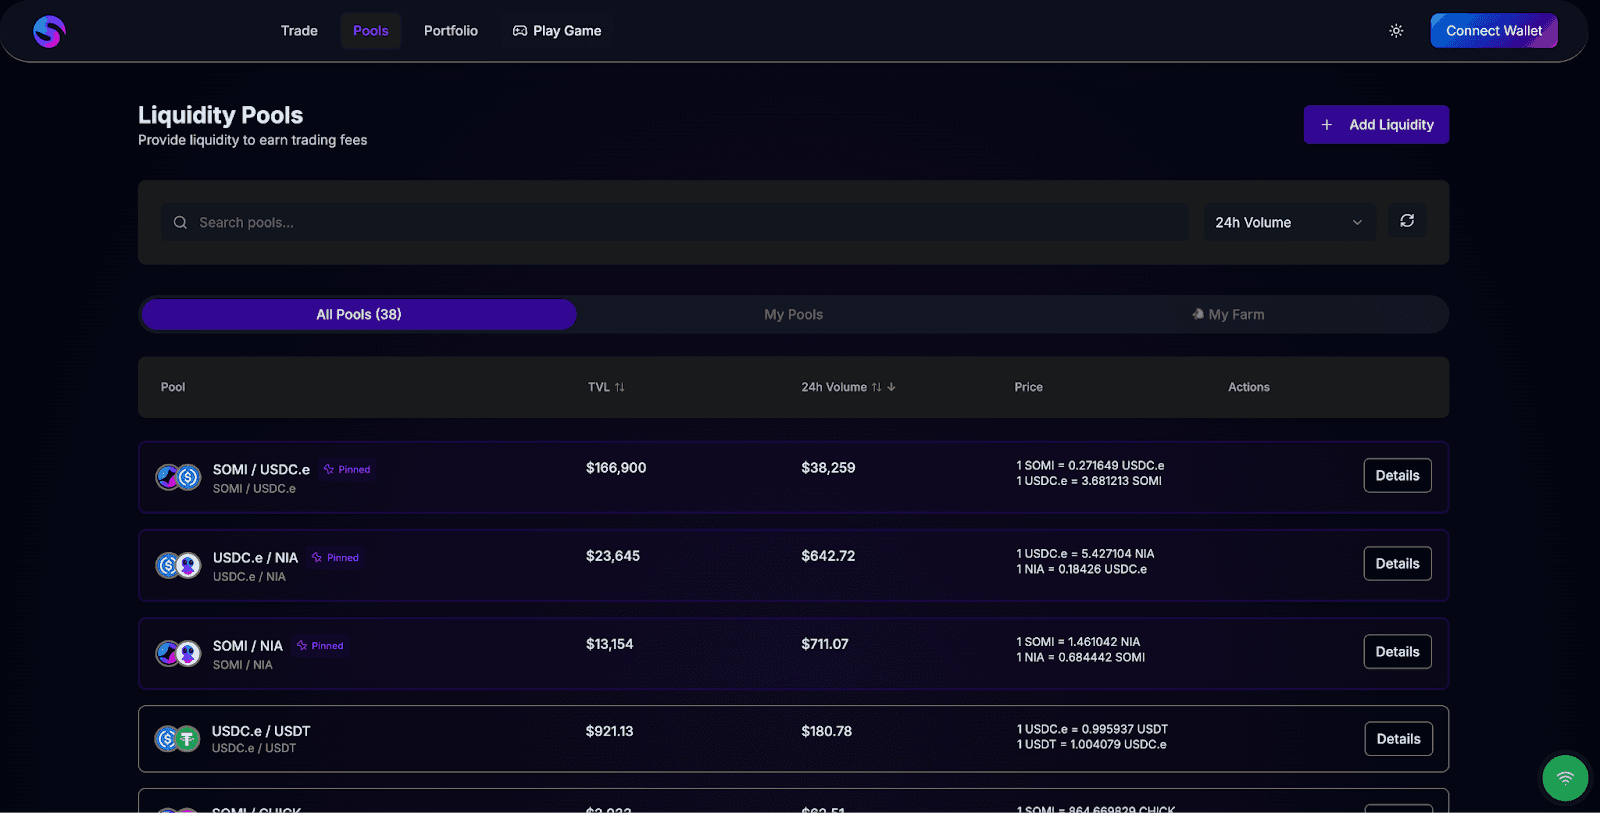
Task: Click the USDC.e / USDT token pair icon
Action: pos(178,739)
